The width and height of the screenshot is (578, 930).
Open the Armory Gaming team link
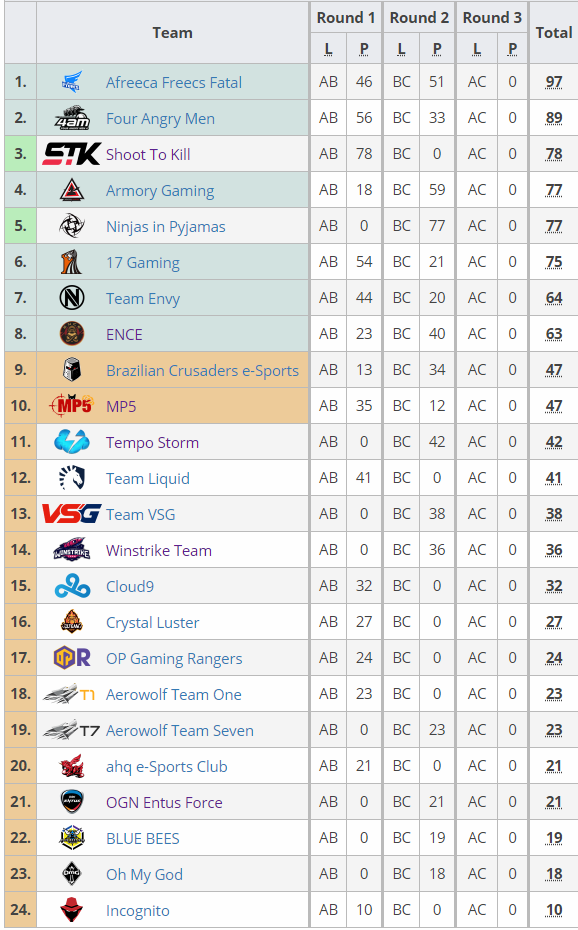coord(160,190)
